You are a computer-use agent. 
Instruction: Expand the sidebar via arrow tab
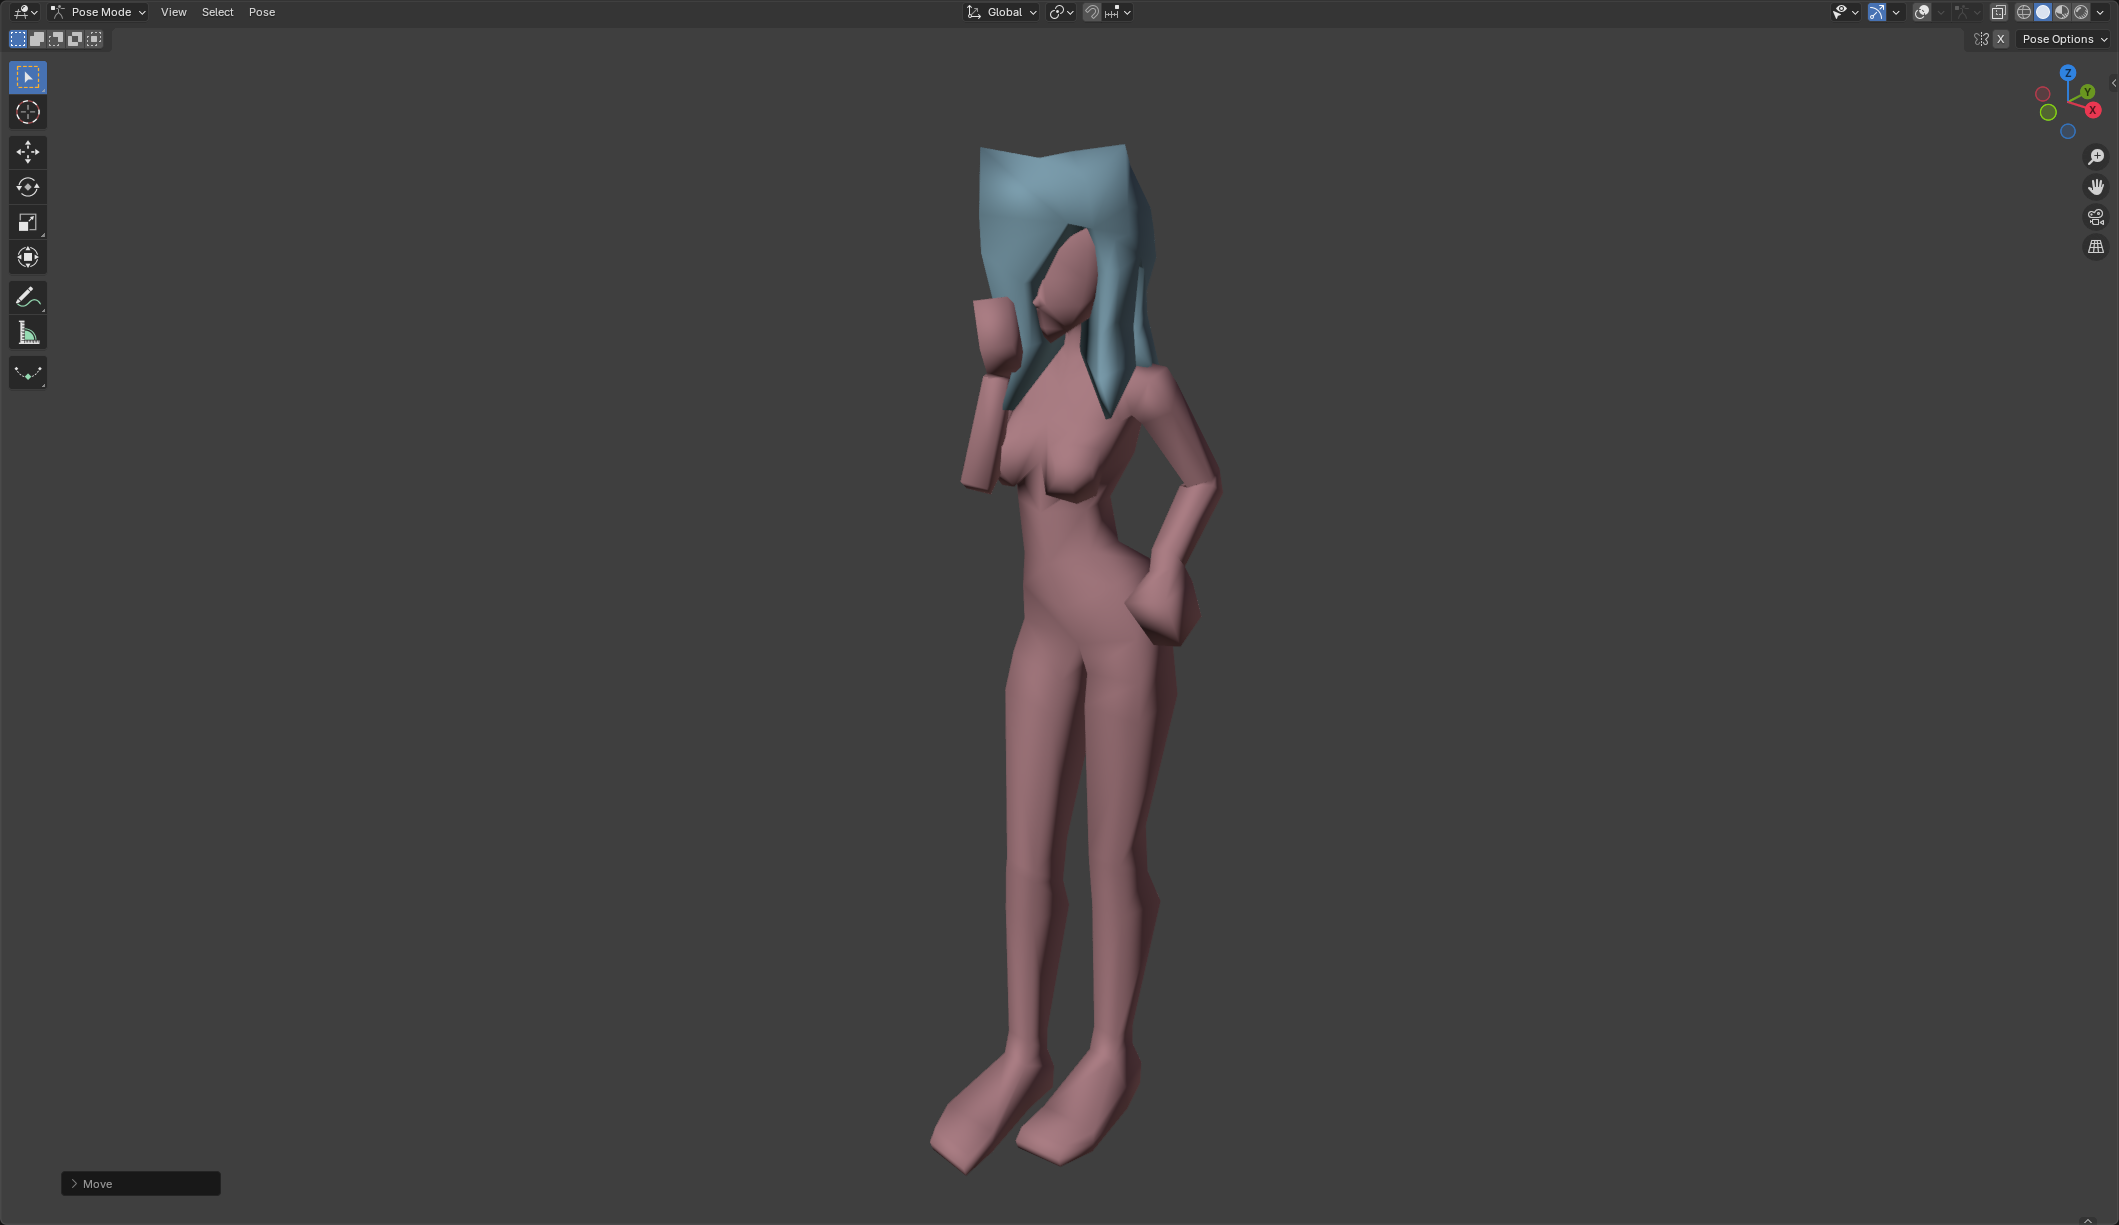[x=2113, y=83]
